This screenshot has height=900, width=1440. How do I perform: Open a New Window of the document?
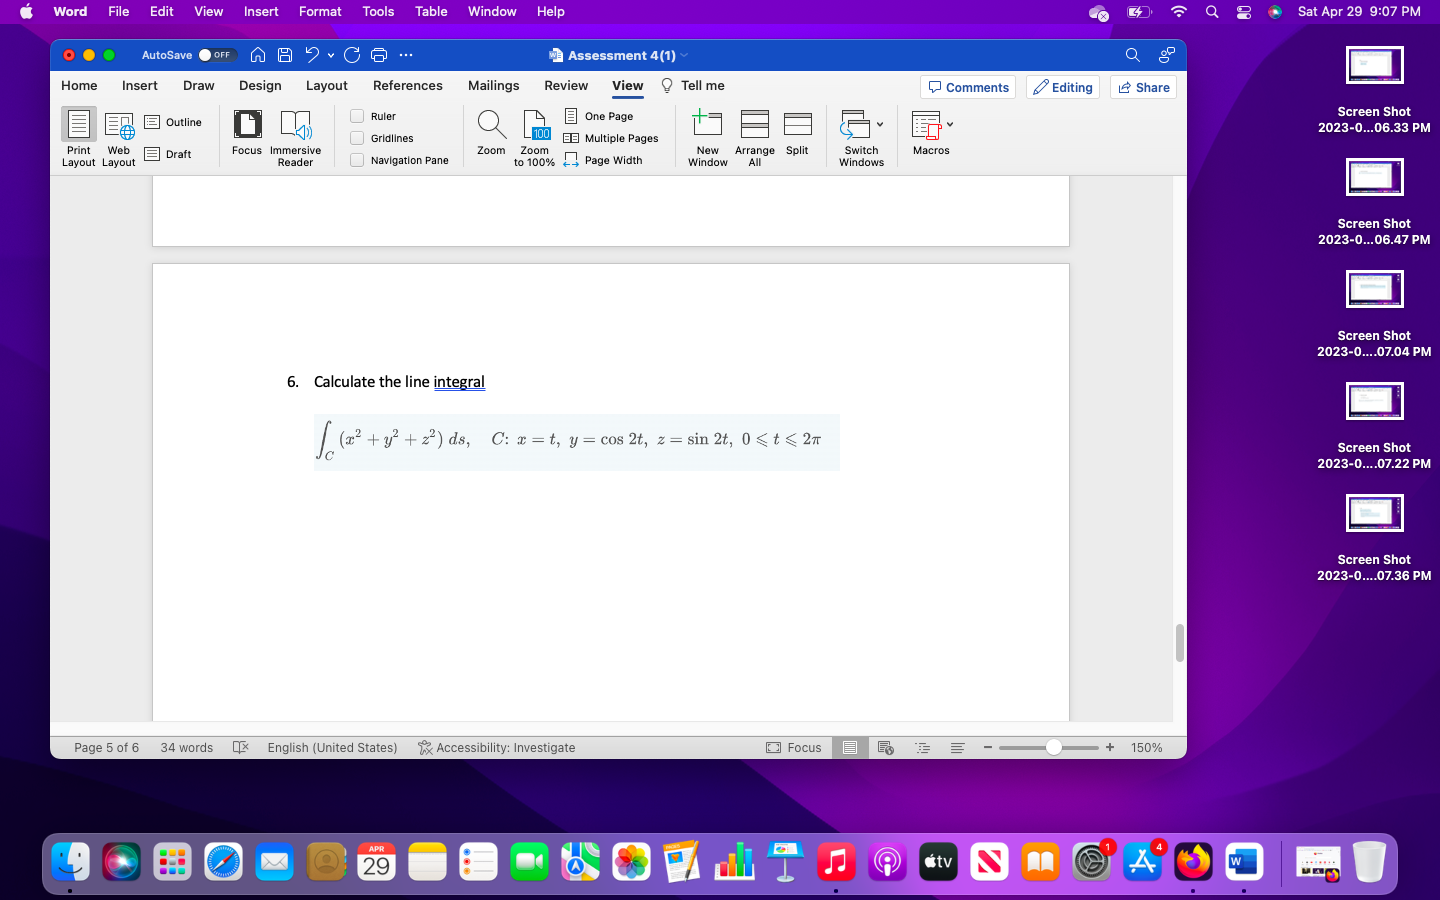(x=707, y=137)
